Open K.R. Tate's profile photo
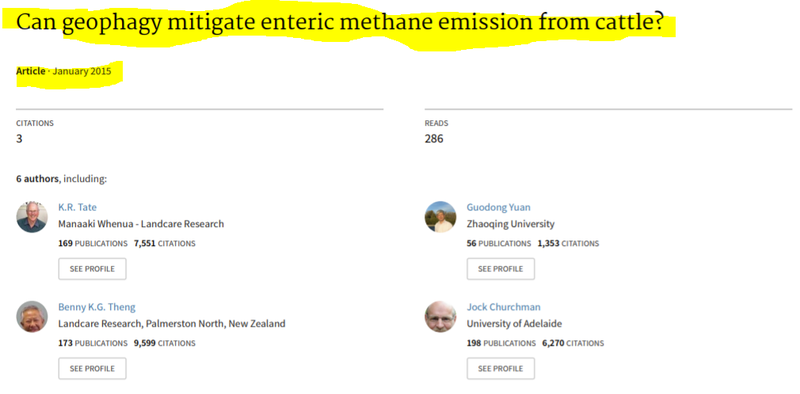 [32, 217]
